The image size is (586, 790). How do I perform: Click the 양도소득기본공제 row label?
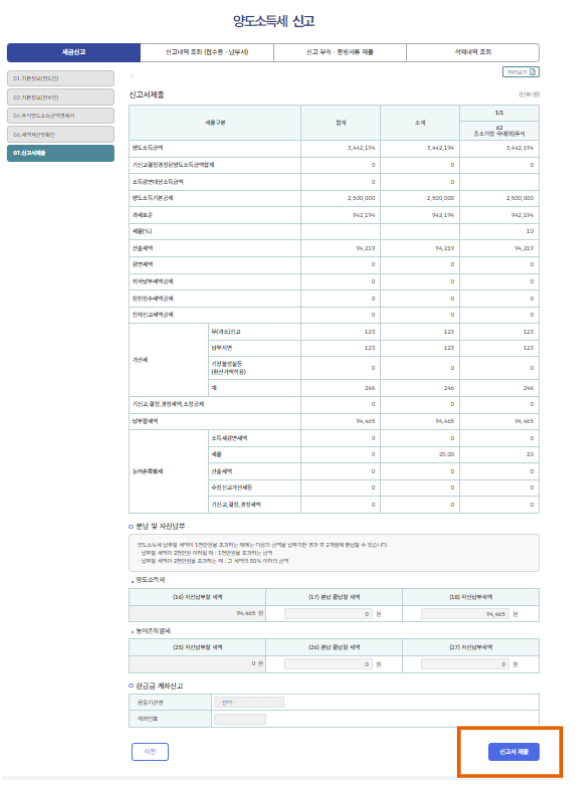pyautogui.click(x=153, y=198)
